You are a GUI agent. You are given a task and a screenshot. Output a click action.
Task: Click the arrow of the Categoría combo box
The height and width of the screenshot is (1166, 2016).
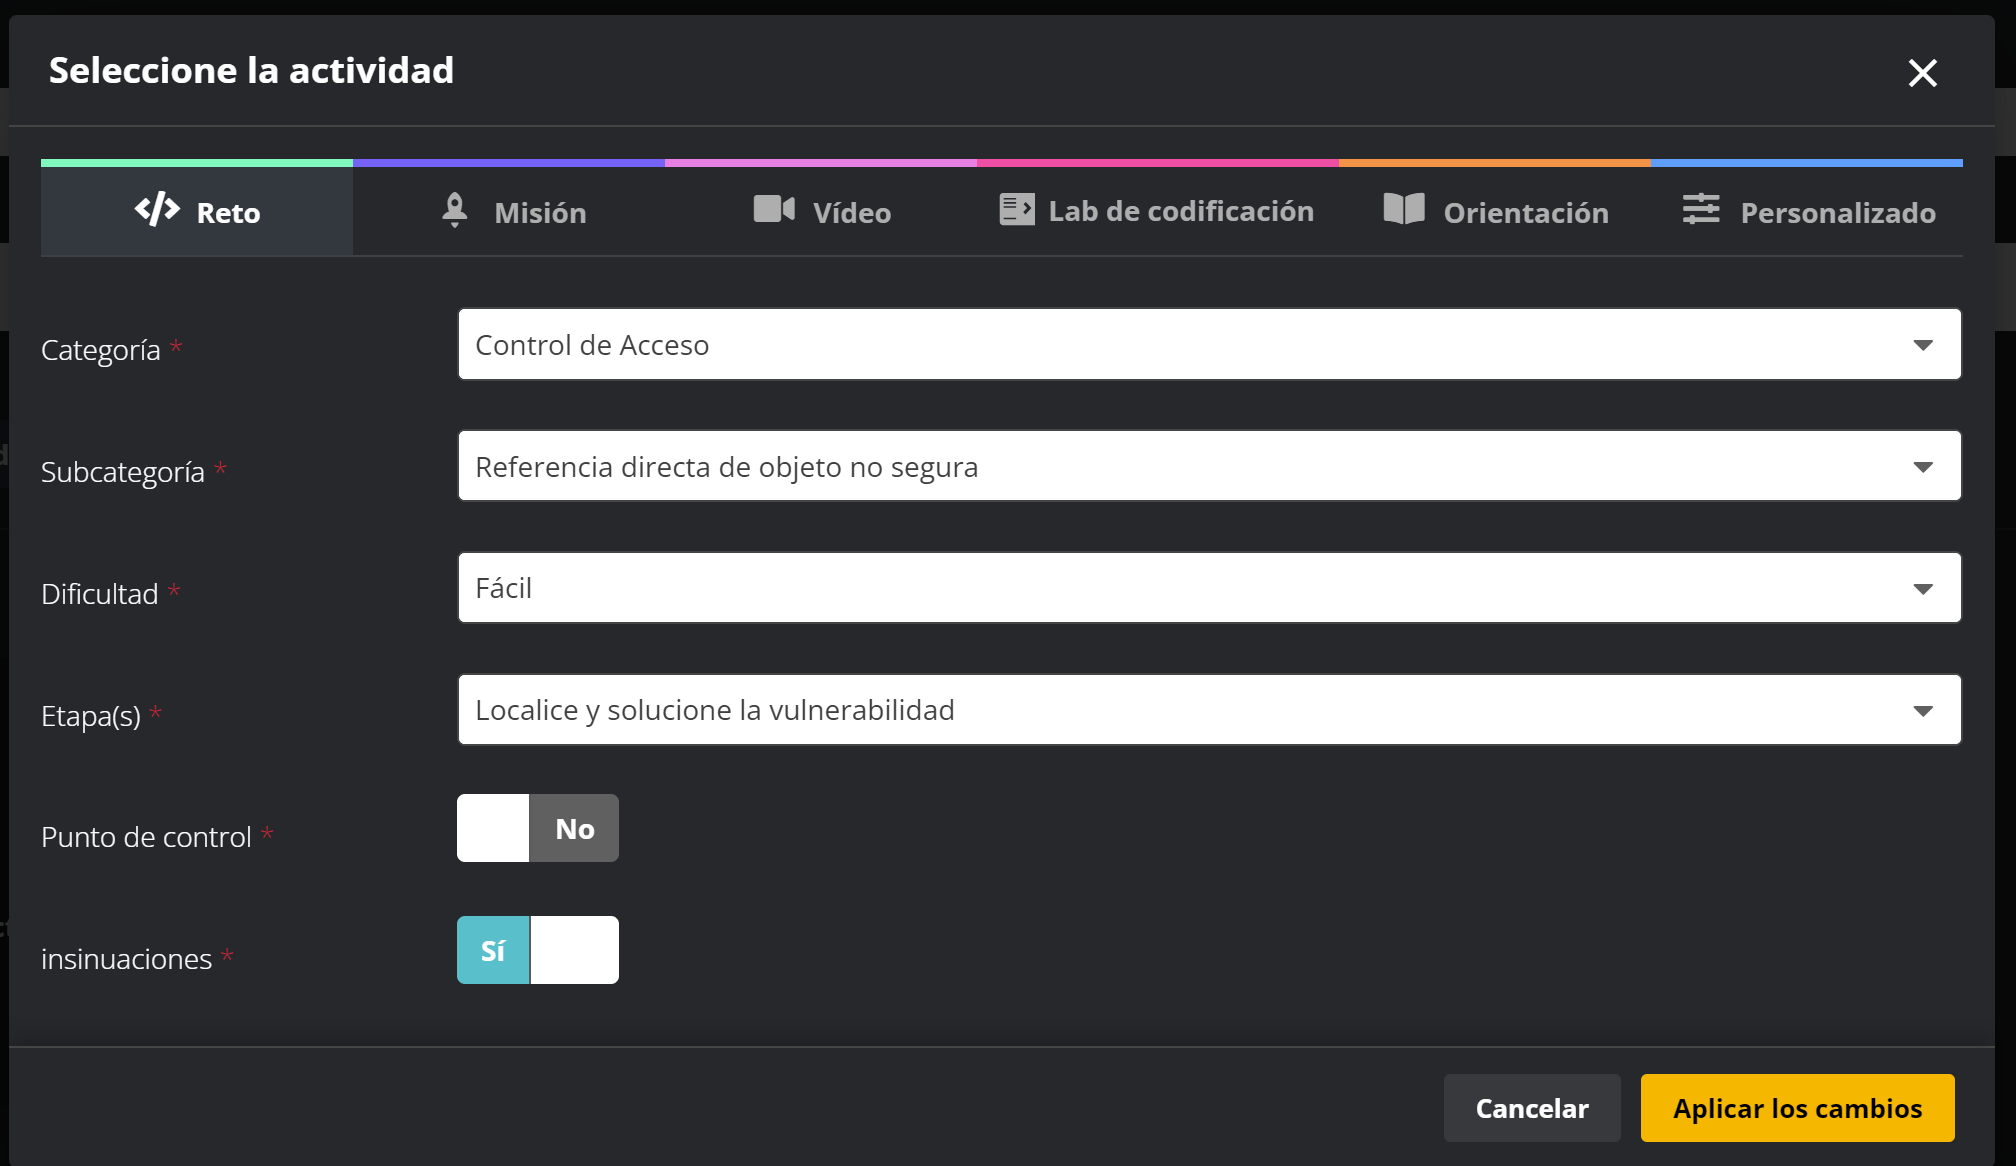pos(1922,345)
